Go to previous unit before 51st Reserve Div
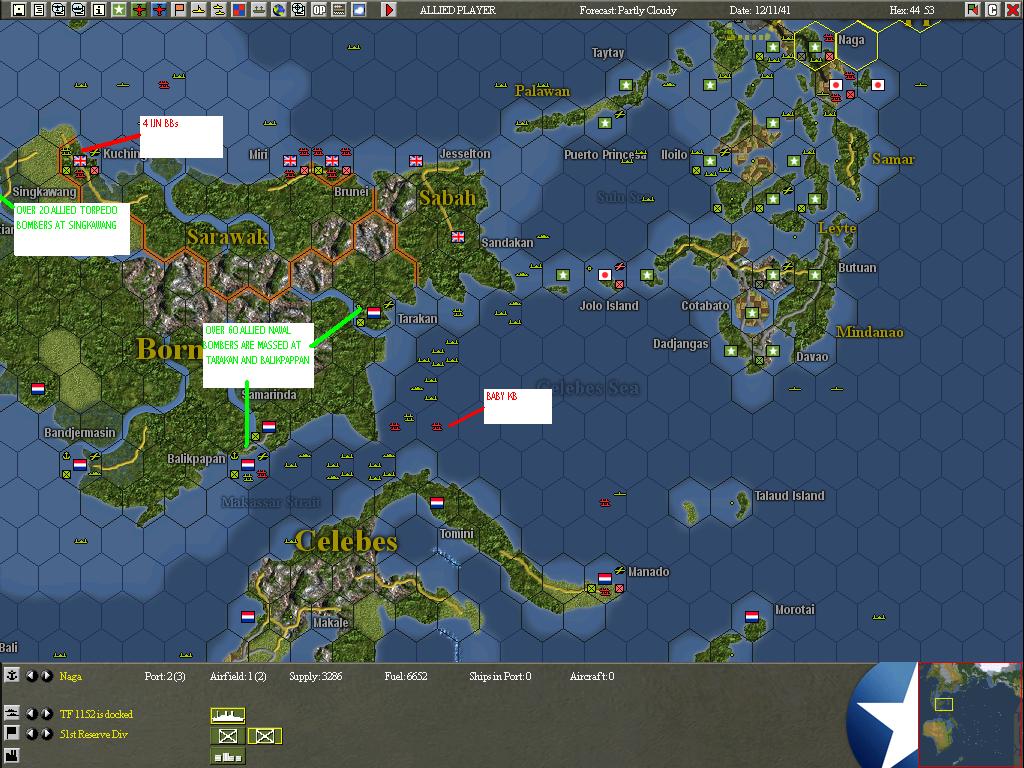Viewport: 1024px width, 768px height. coord(31,734)
